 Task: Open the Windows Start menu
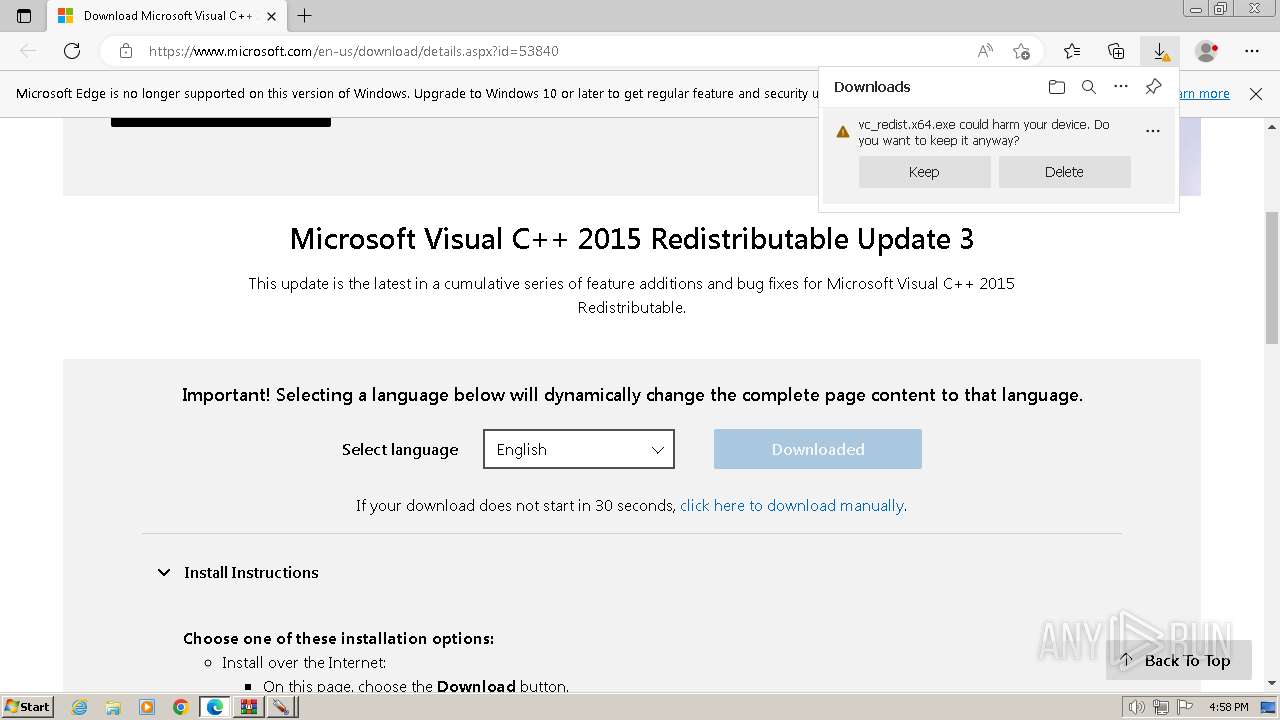[x=27, y=707]
